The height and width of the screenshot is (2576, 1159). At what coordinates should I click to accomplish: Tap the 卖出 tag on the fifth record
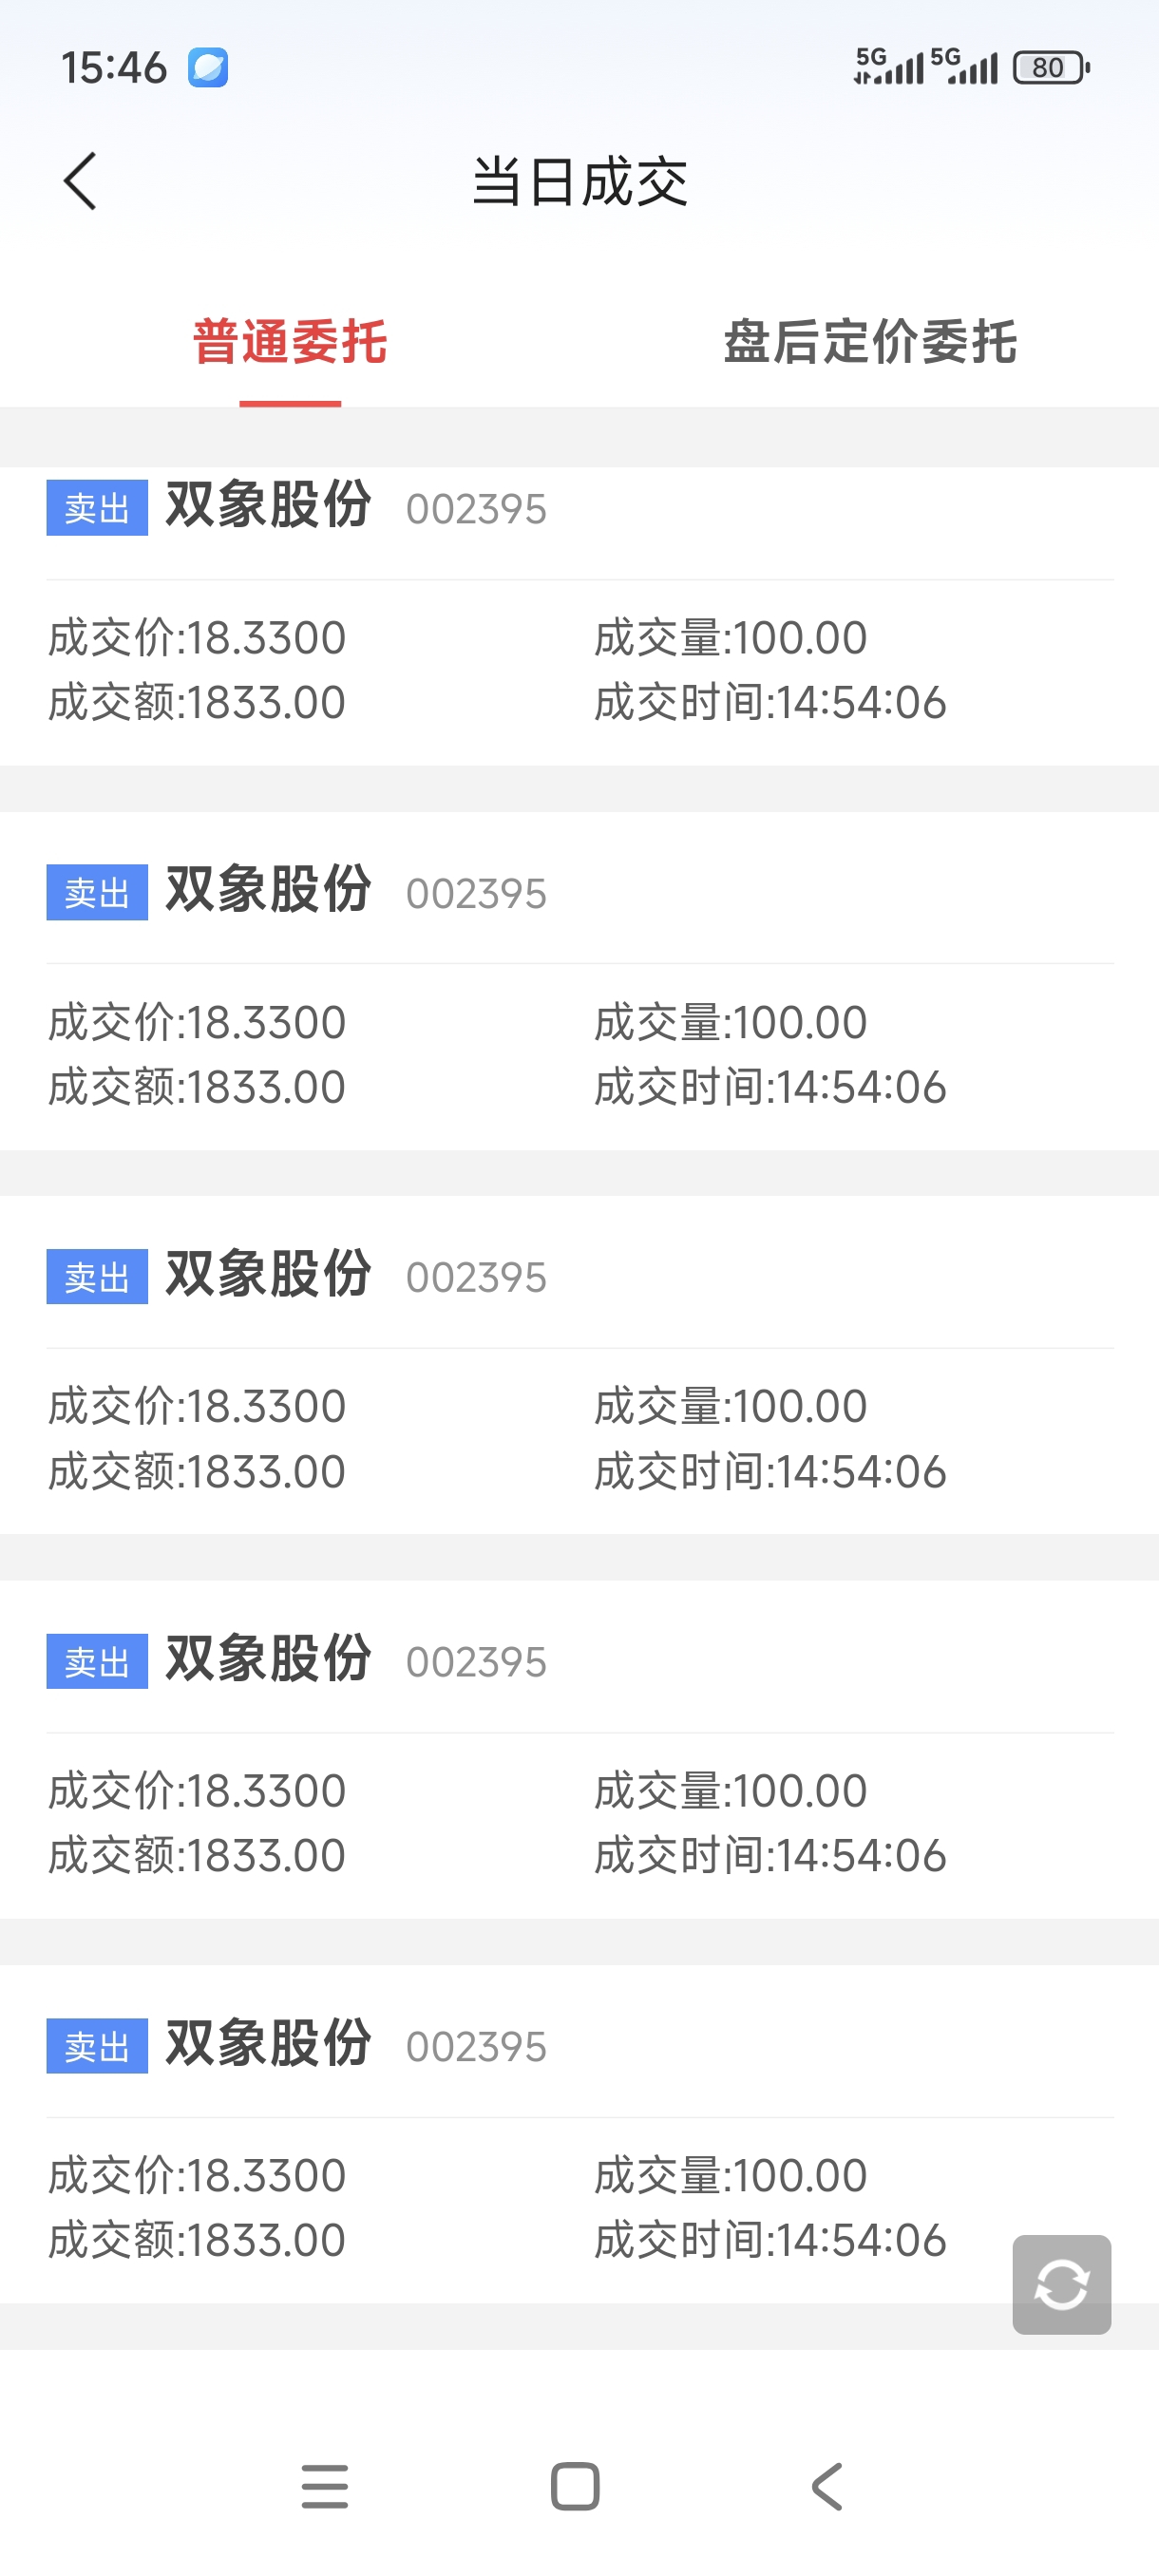(x=97, y=2046)
